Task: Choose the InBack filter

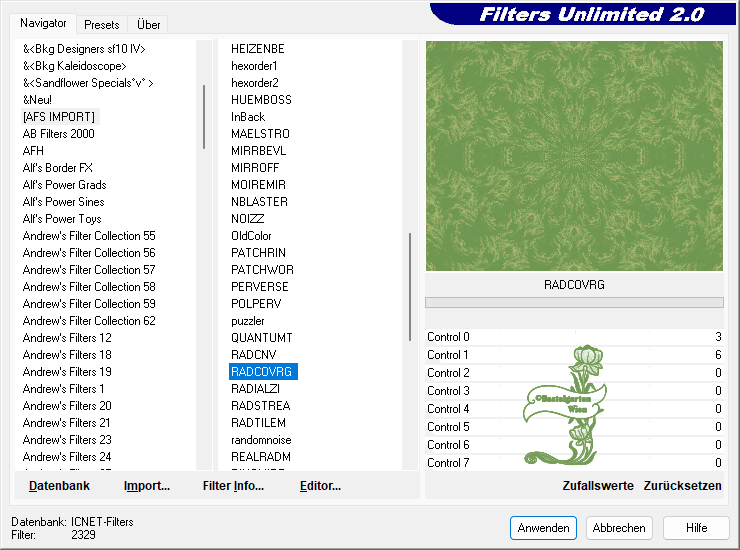Action: click(x=248, y=117)
